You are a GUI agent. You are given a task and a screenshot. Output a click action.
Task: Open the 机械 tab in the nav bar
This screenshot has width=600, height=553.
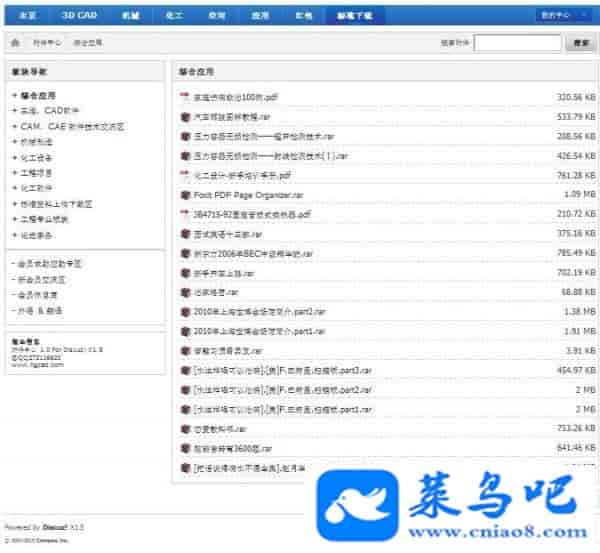[130, 15]
